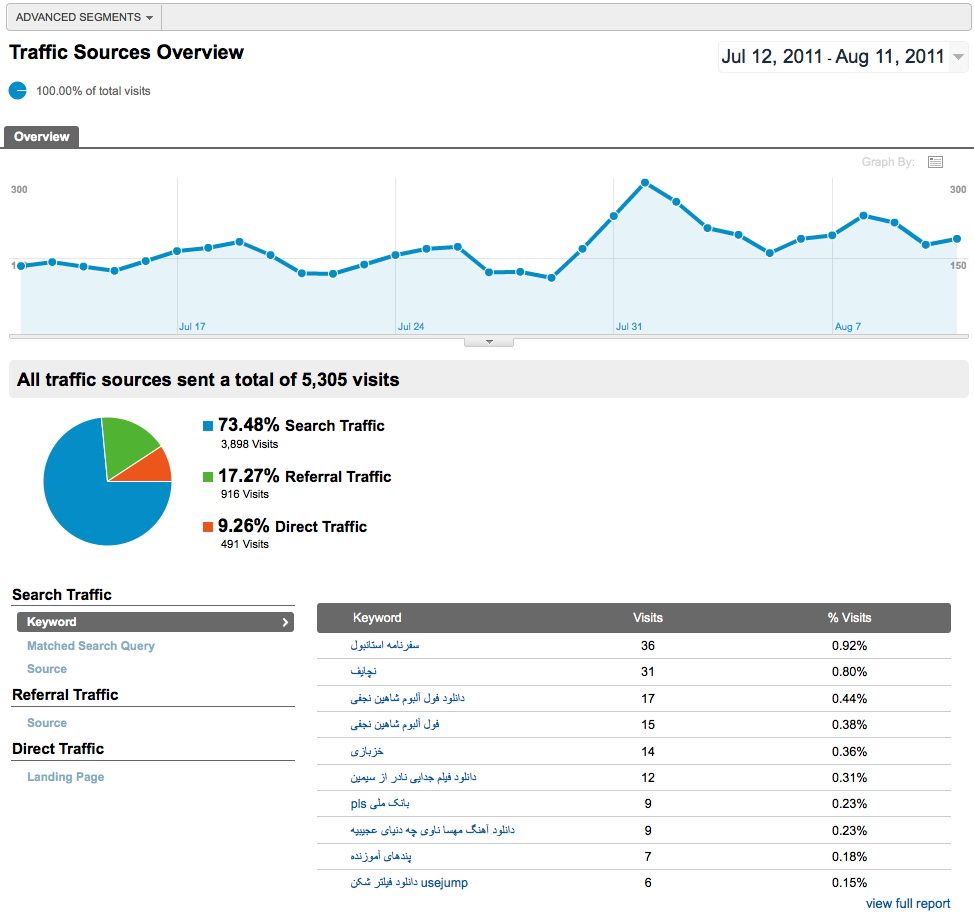Click the Jul 17 label on the chart axis
Screen dimensions: 974x912
(x=192, y=327)
